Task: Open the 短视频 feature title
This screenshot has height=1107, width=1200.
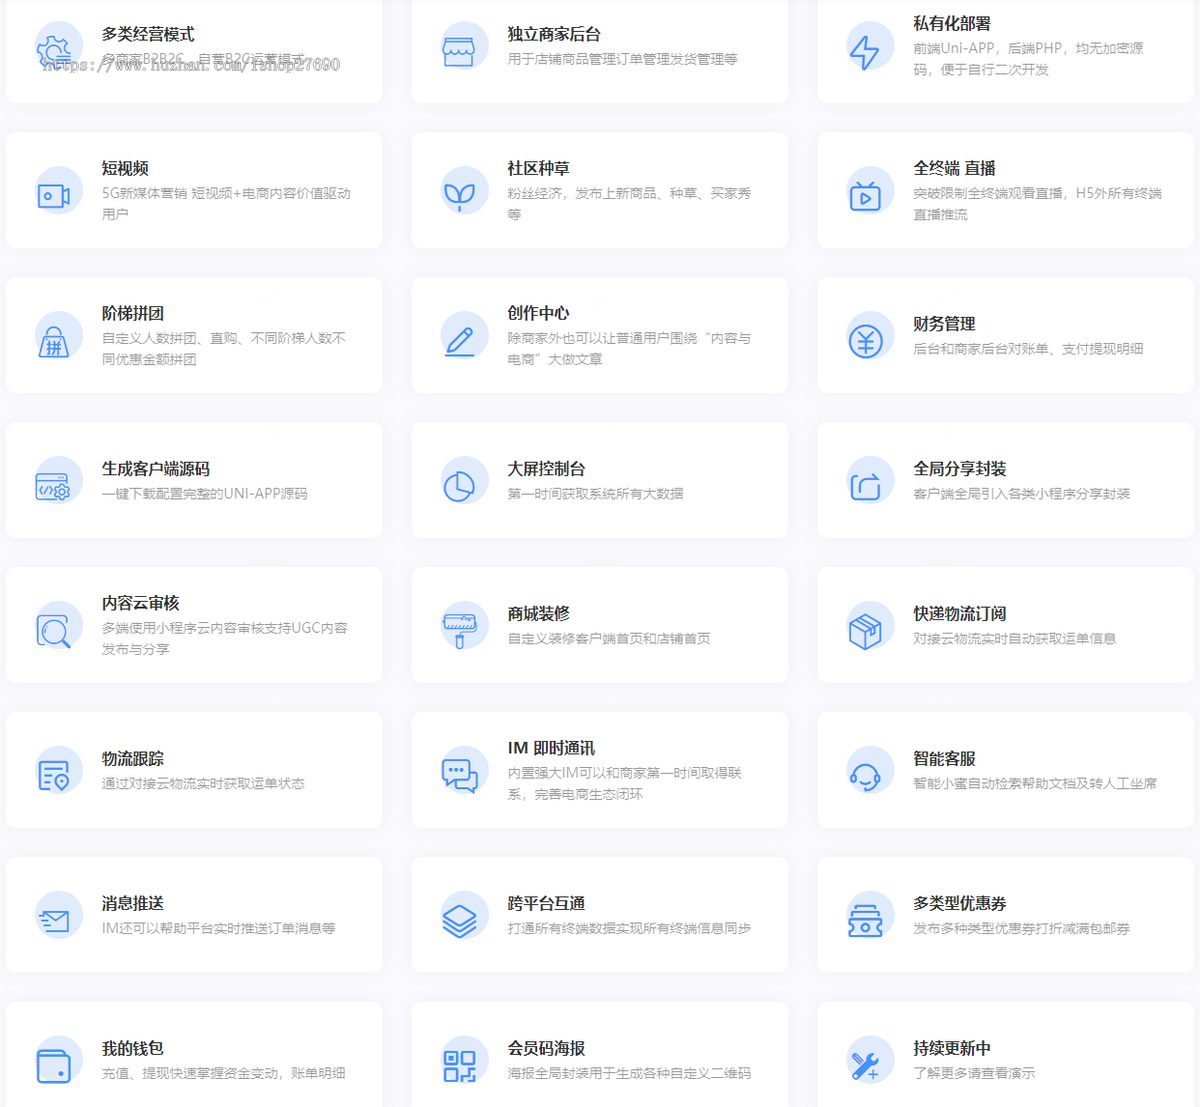Action: (125, 168)
